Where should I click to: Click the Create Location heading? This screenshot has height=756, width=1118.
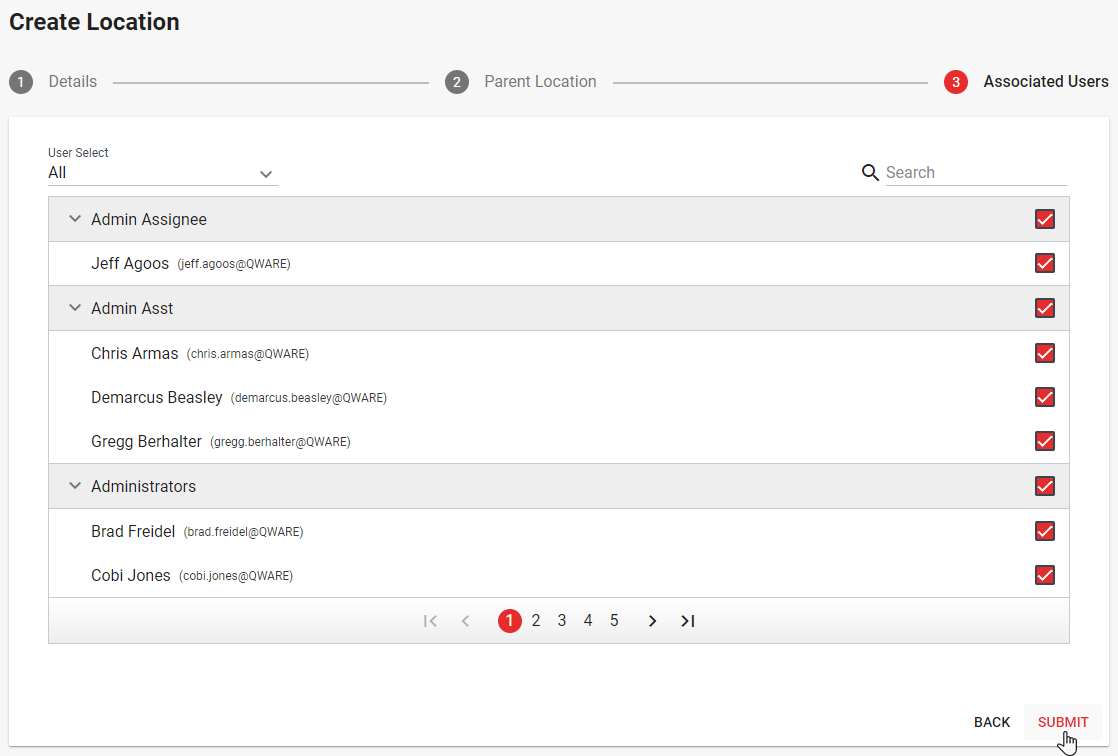coord(94,22)
